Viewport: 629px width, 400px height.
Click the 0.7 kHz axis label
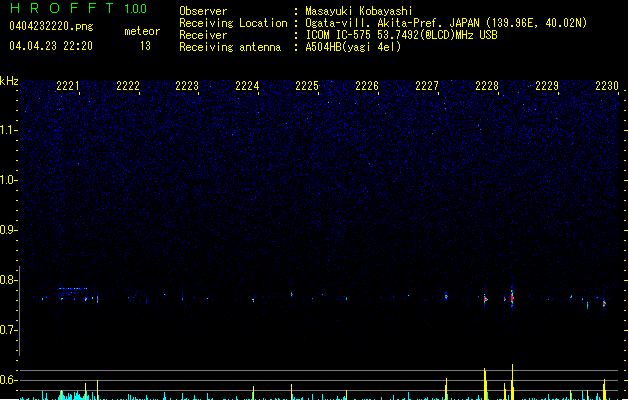pyautogui.click(x=8, y=330)
